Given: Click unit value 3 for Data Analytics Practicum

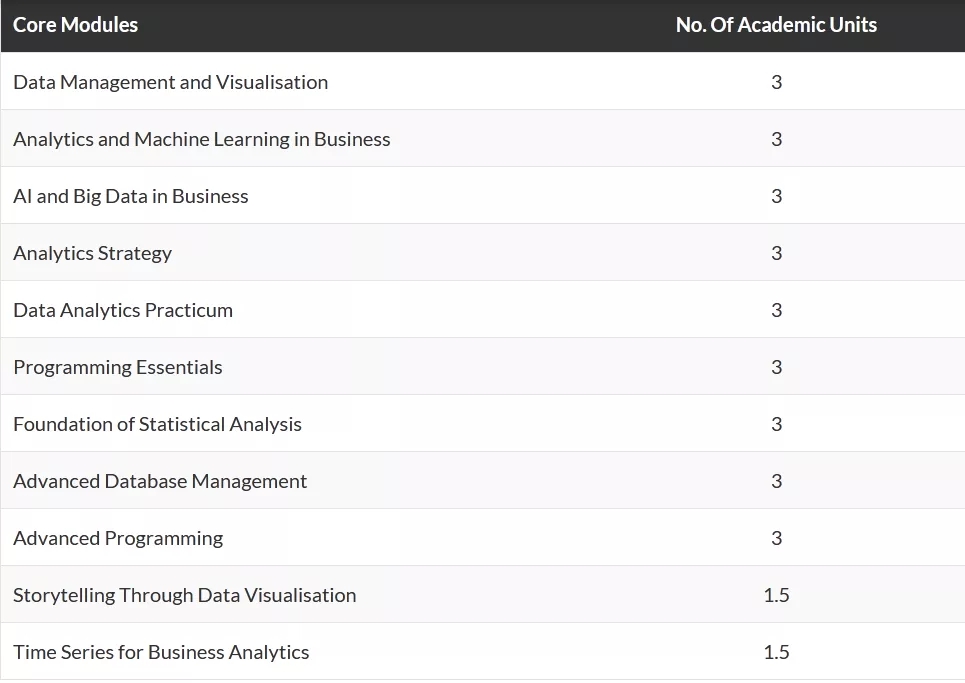Looking at the screenshot, I should click(777, 310).
